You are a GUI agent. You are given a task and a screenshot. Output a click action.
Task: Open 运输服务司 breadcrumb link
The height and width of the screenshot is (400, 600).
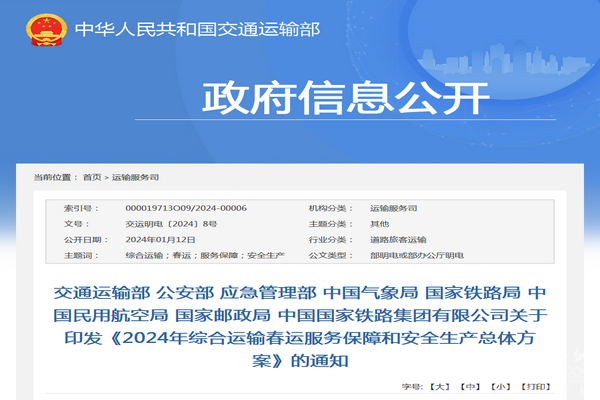click(x=135, y=177)
